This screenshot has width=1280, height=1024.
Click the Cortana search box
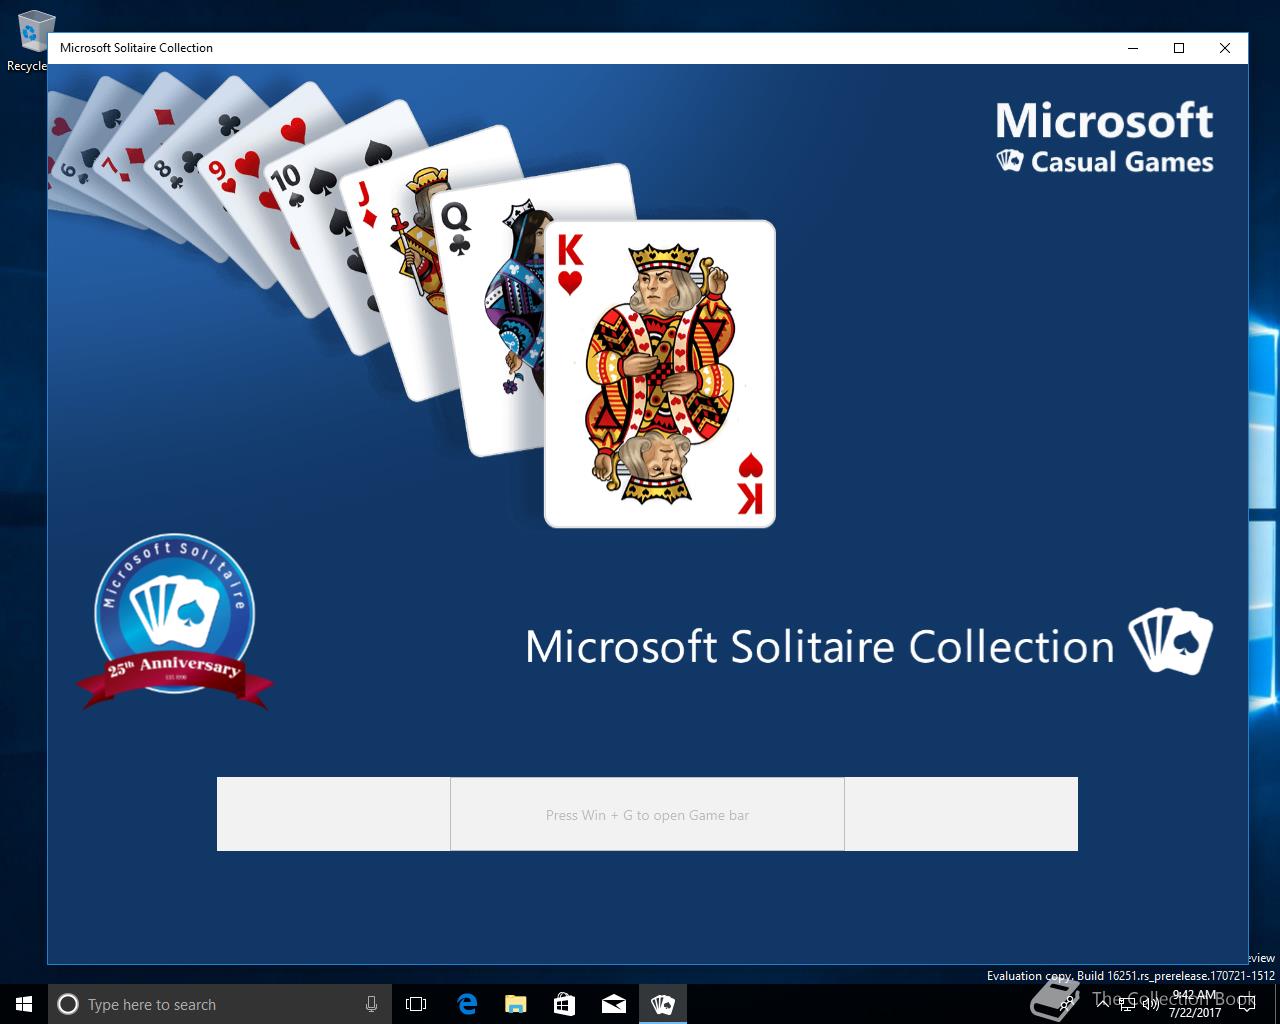[218, 1004]
